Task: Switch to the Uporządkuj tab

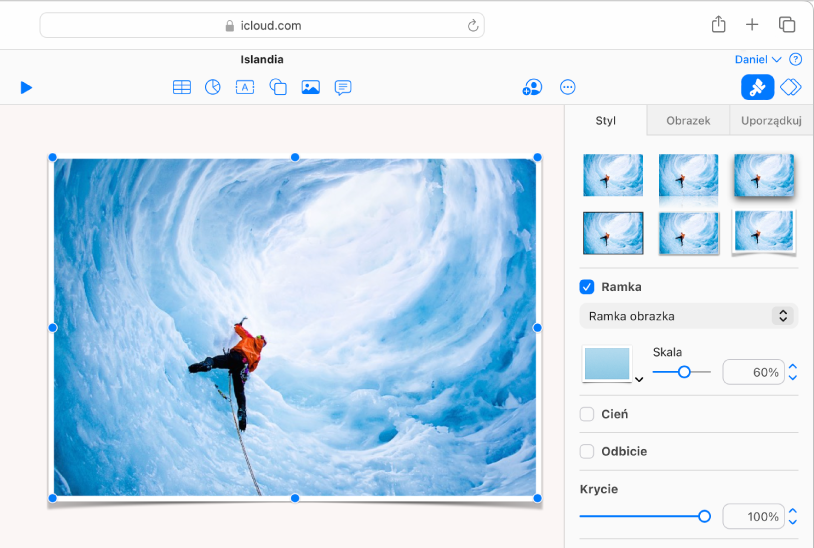Action: click(x=771, y=121)
